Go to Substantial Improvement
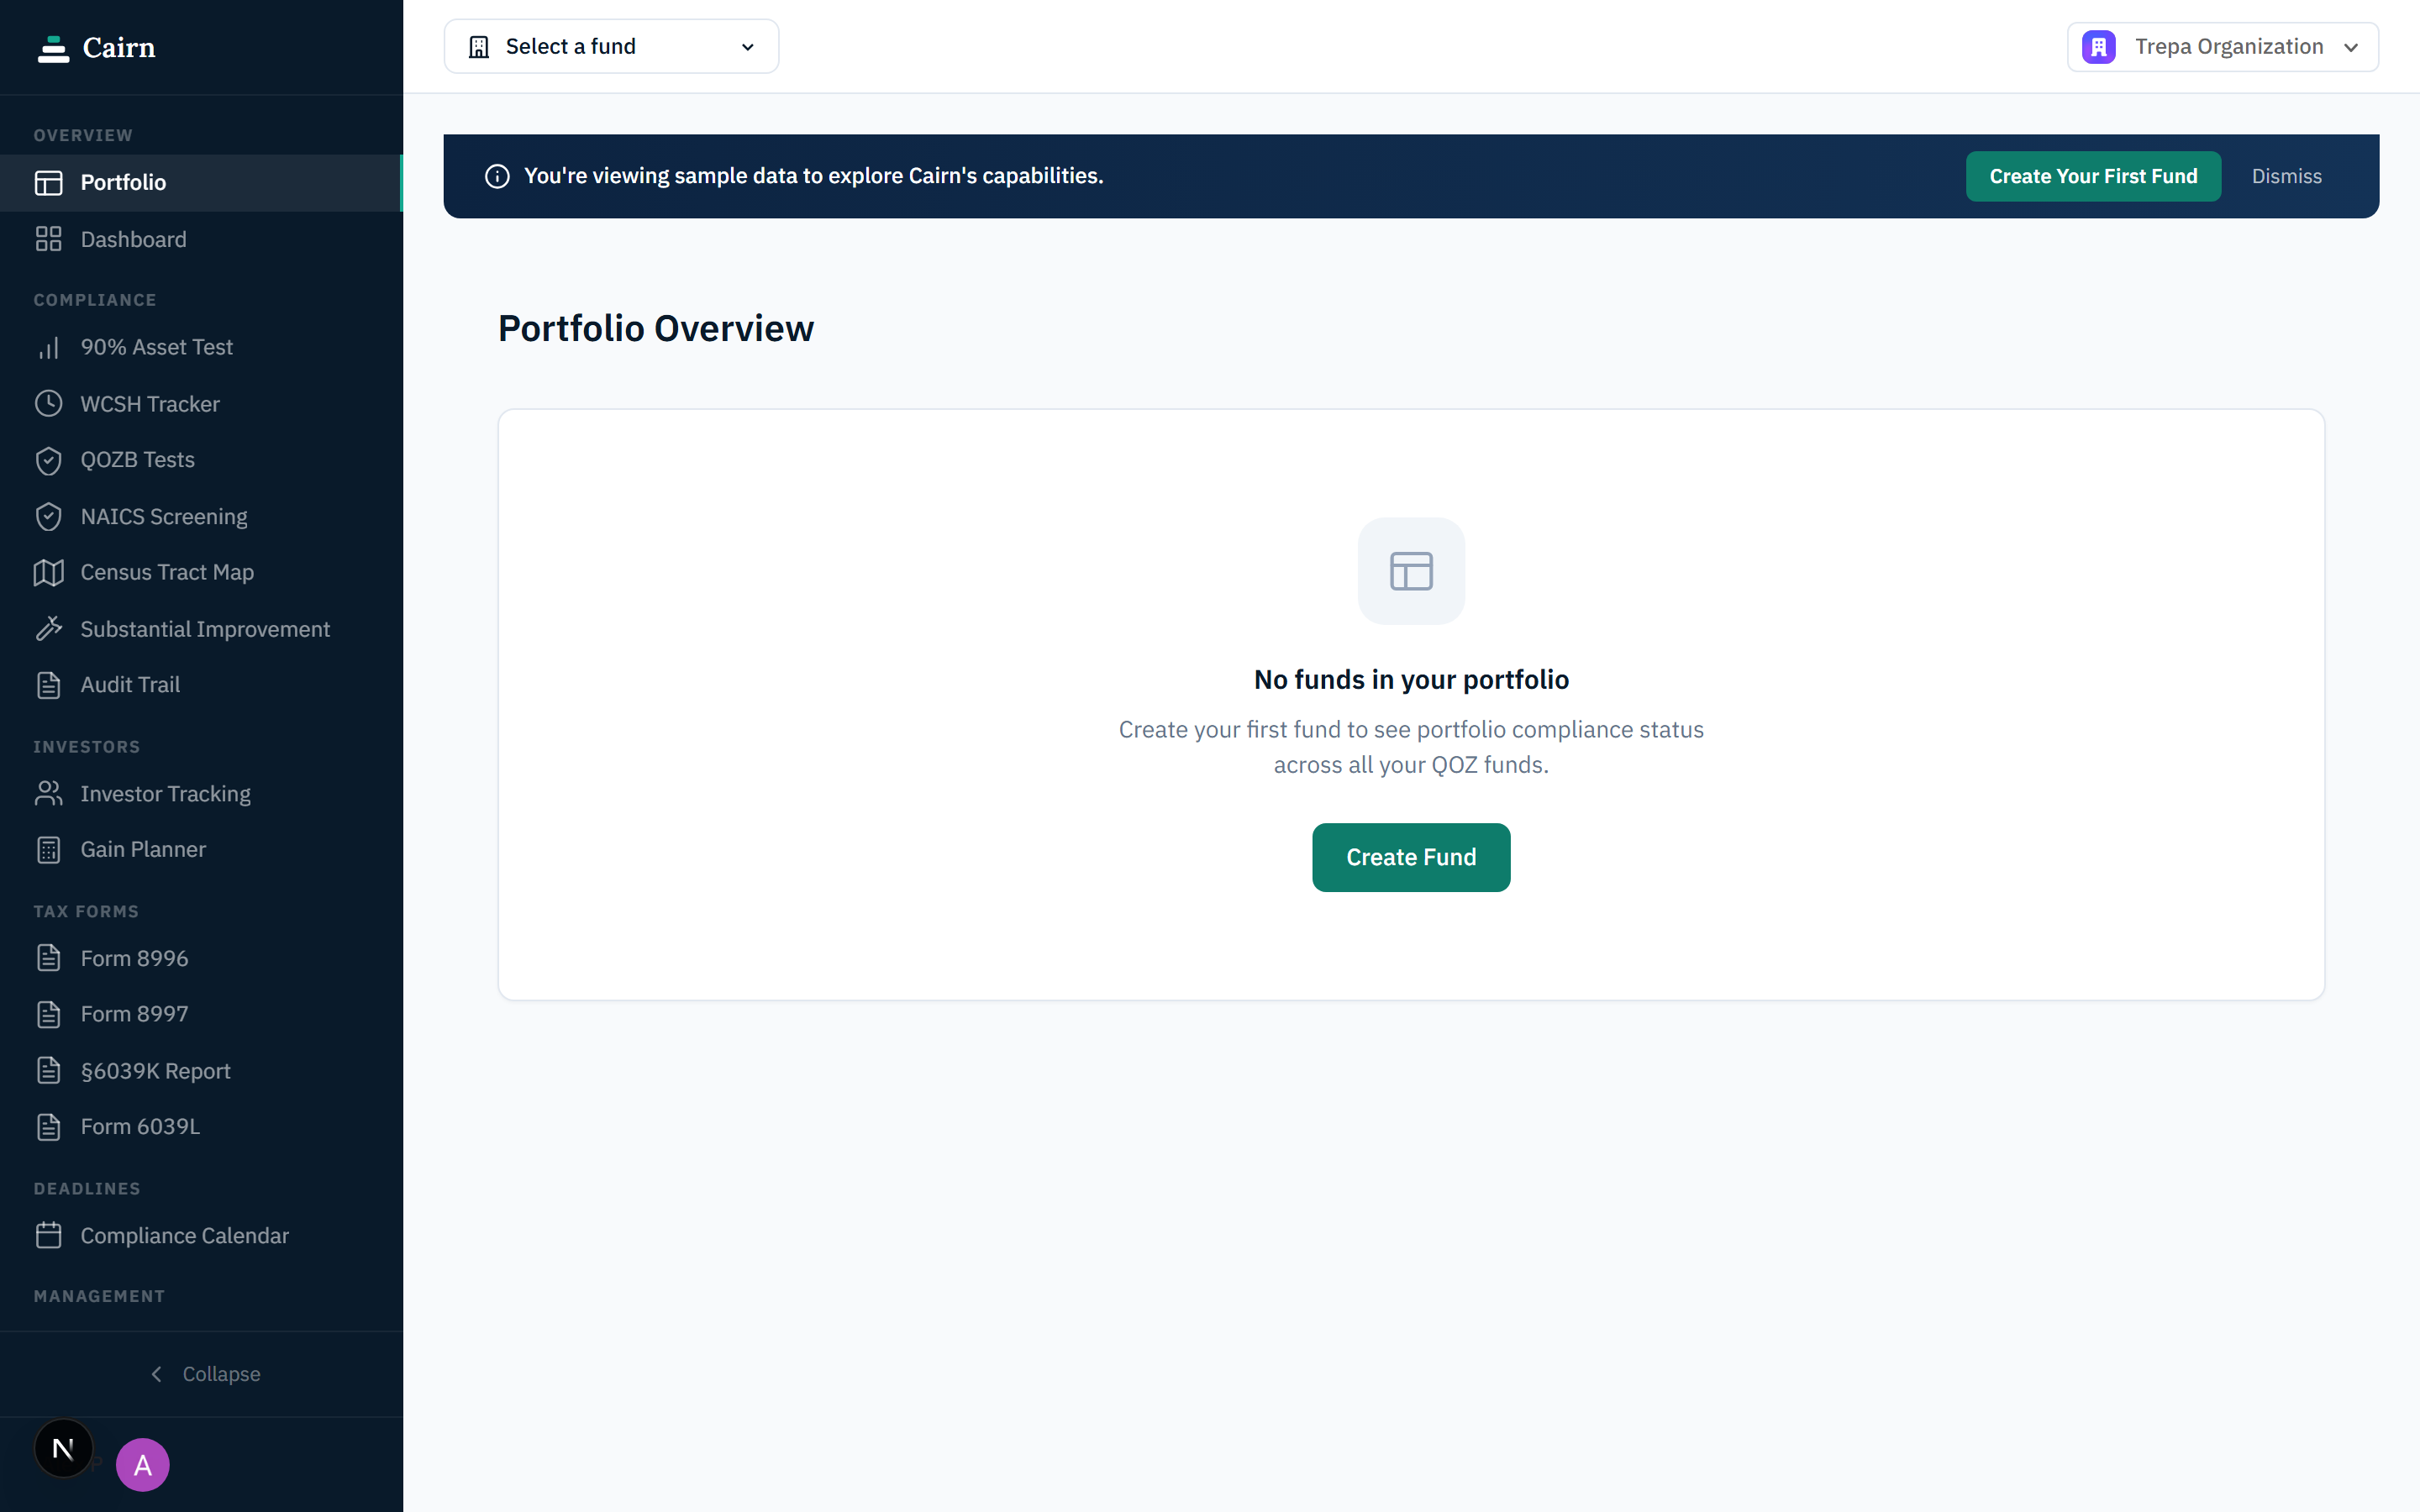The image size is (2420, 1512). pyautogui.click(x=201, y=629)
